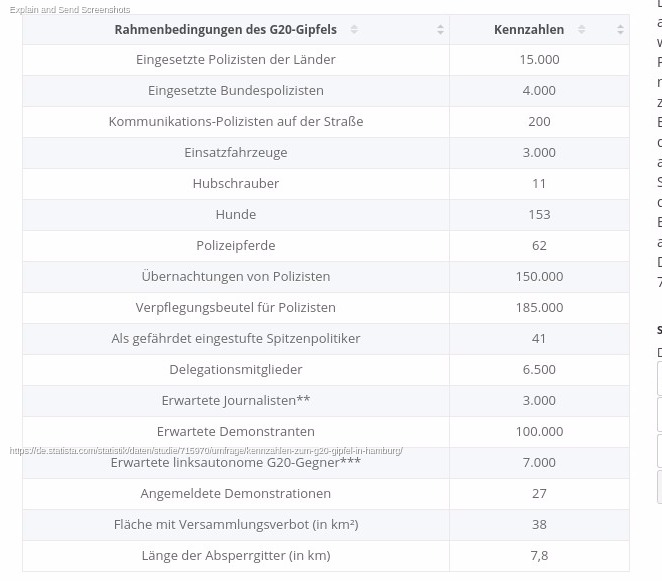This screenshot has height=581, width=662.
Task: Click the Übernachtungen von Polizisten cell
Action: [236, 277]
